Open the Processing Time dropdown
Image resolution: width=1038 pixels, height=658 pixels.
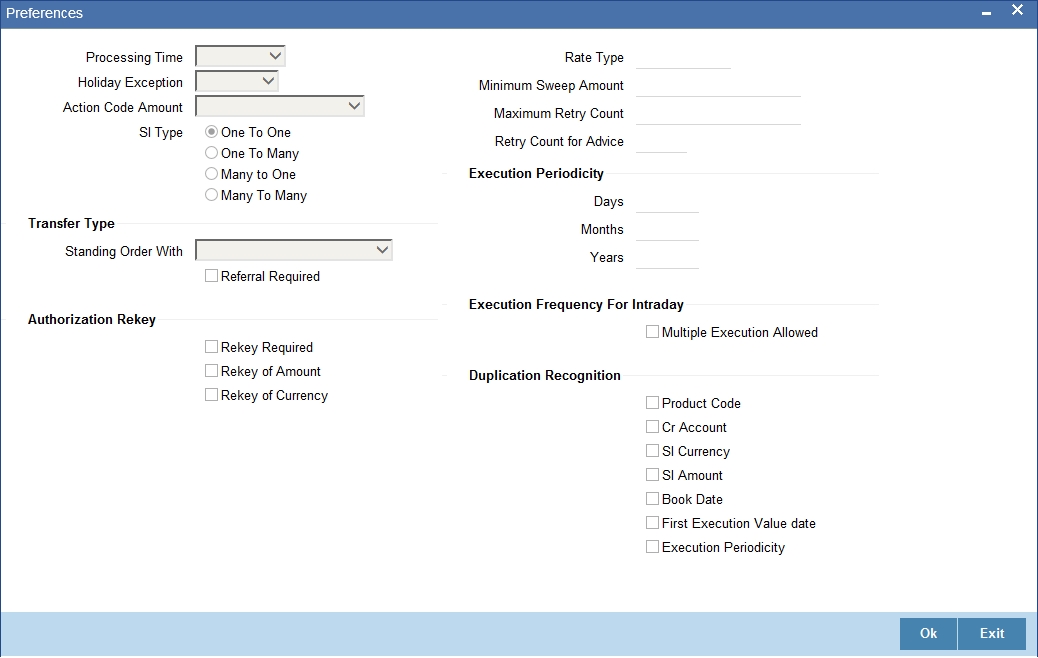240,57
